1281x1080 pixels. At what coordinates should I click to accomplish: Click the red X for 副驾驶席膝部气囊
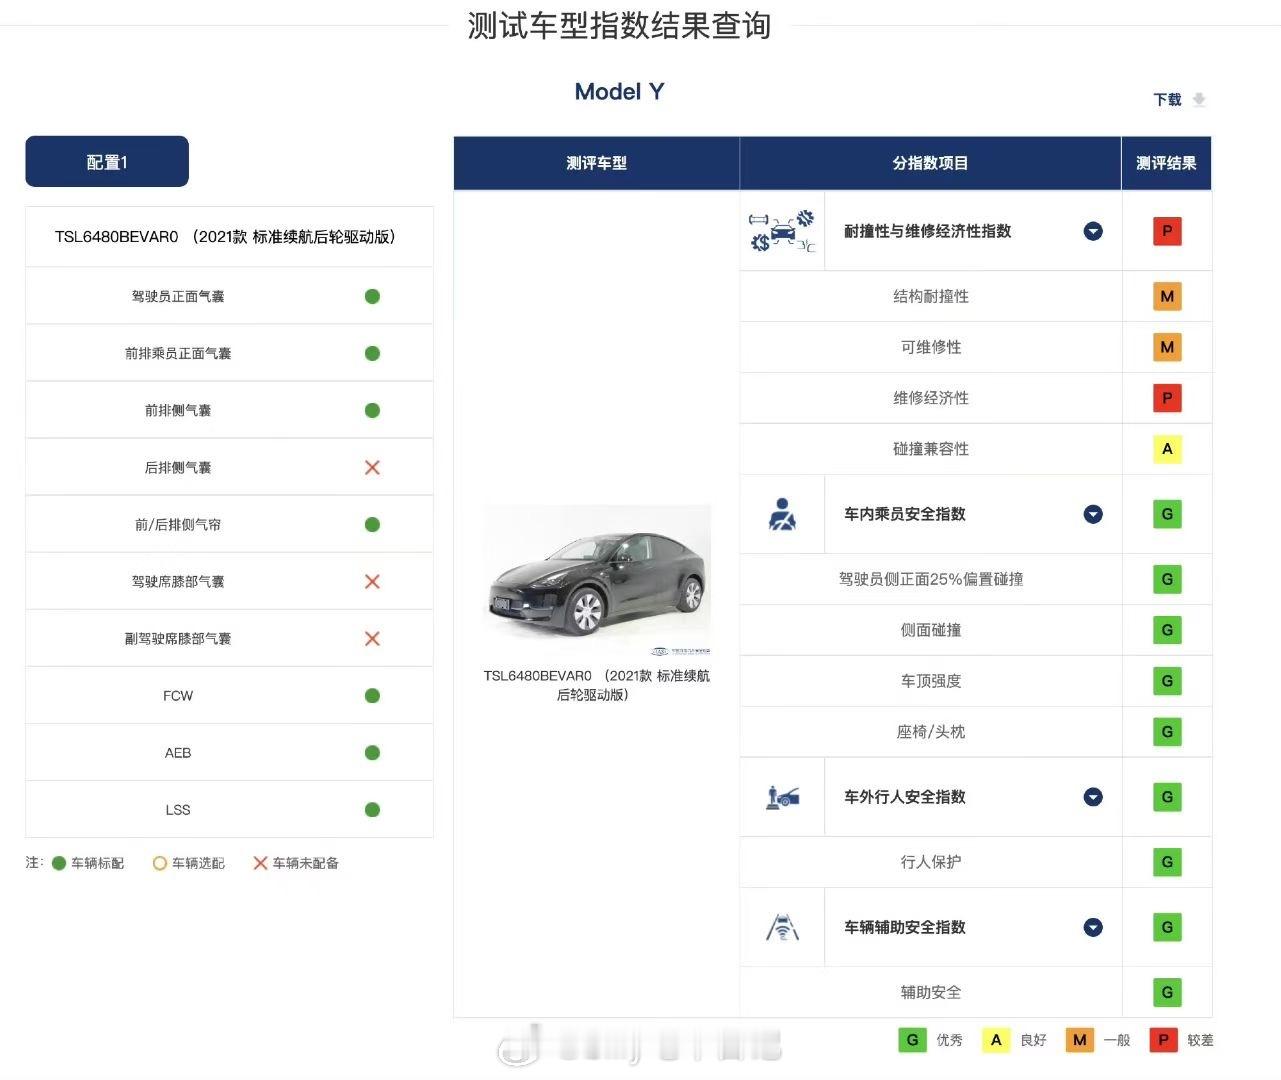pyautogui.click(x=372, y=638)
